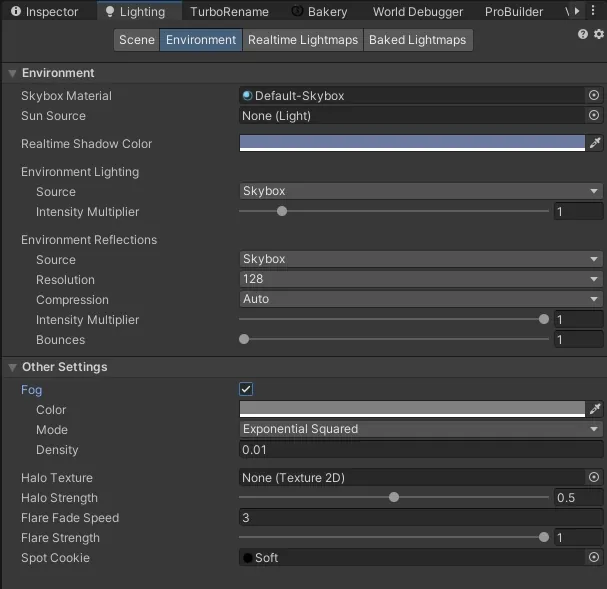607x589 pixels.
Task: Click the Flare Fade Speed label
Action: [70, 518]
